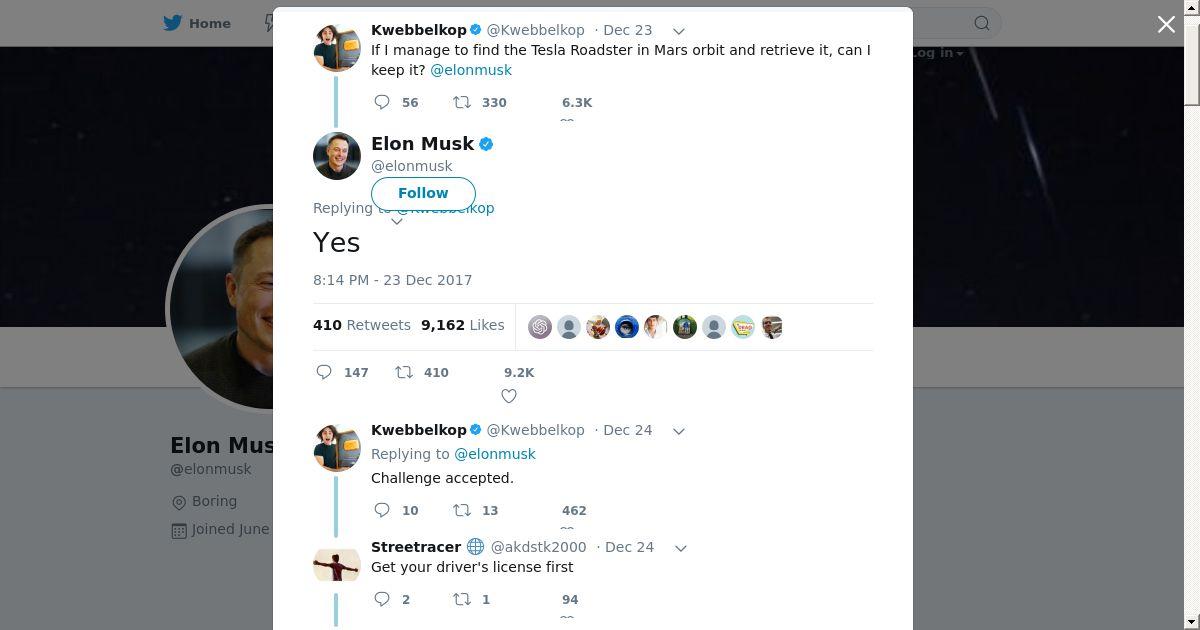Follow Elon Musk

pyautogui.click(x=423, y=193)
